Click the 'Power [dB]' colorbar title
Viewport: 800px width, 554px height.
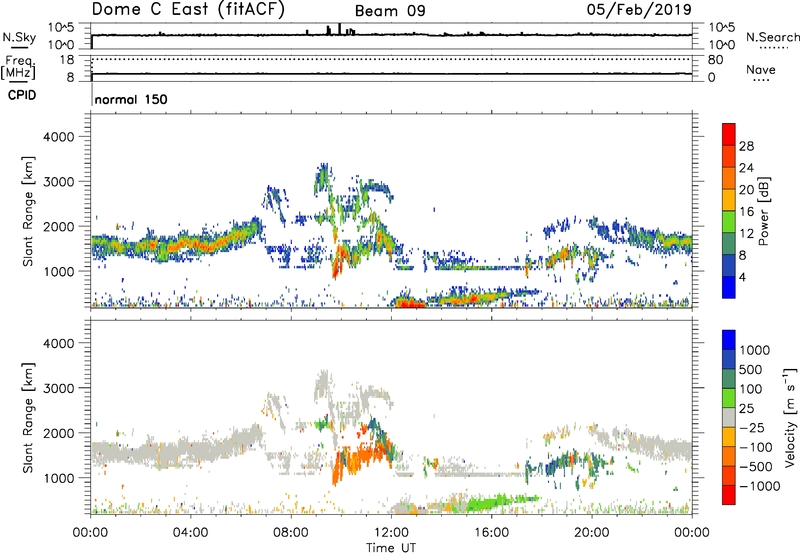point(763,211)
